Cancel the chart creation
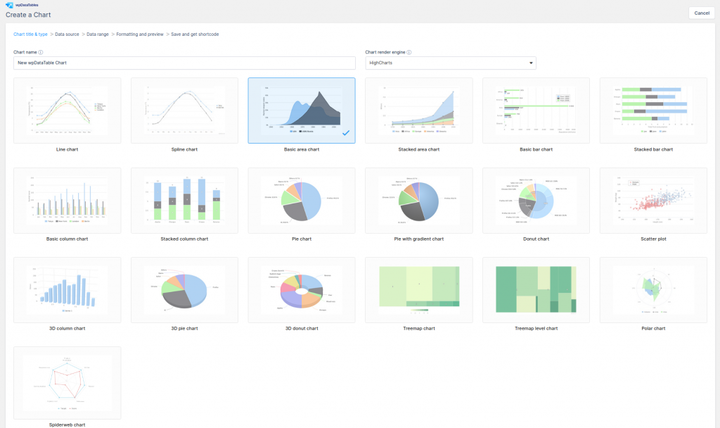The image size is (720, 428). 701,13
